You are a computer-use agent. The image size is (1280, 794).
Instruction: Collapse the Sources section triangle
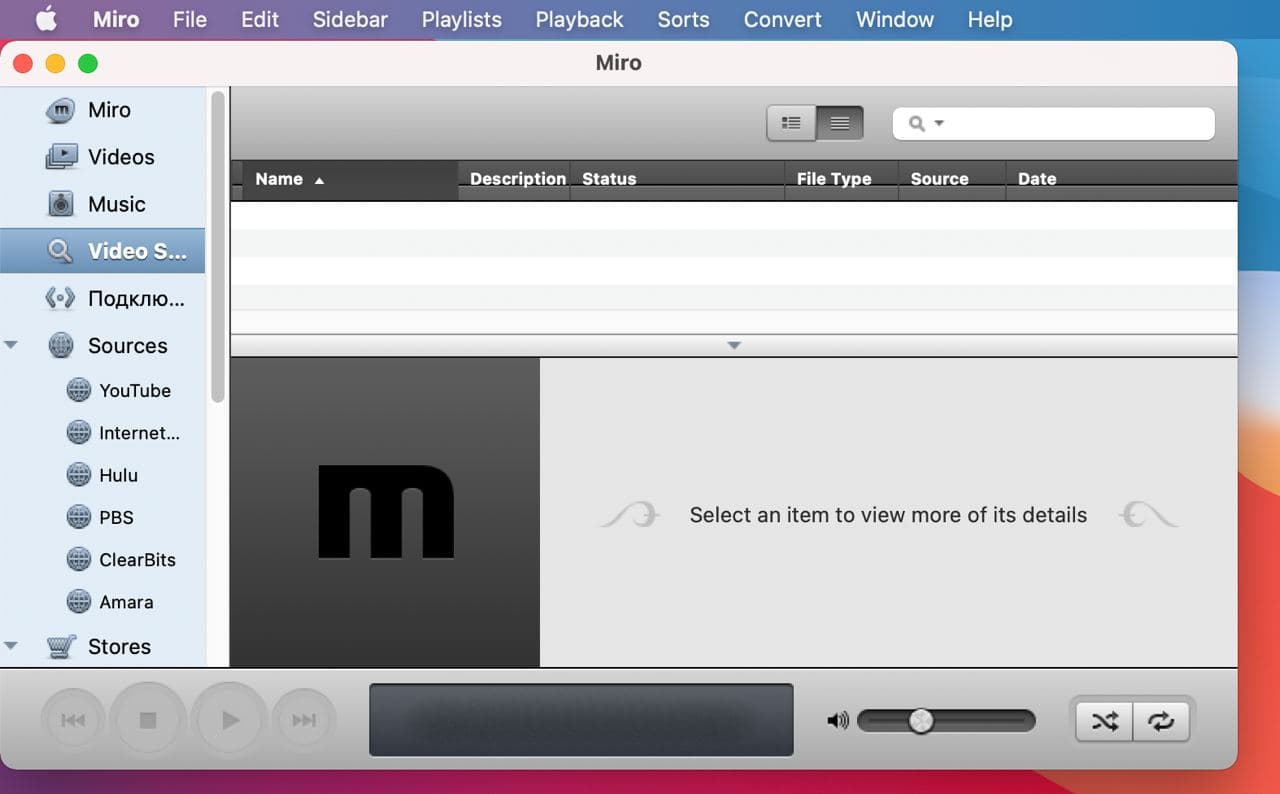click(11, 345)
